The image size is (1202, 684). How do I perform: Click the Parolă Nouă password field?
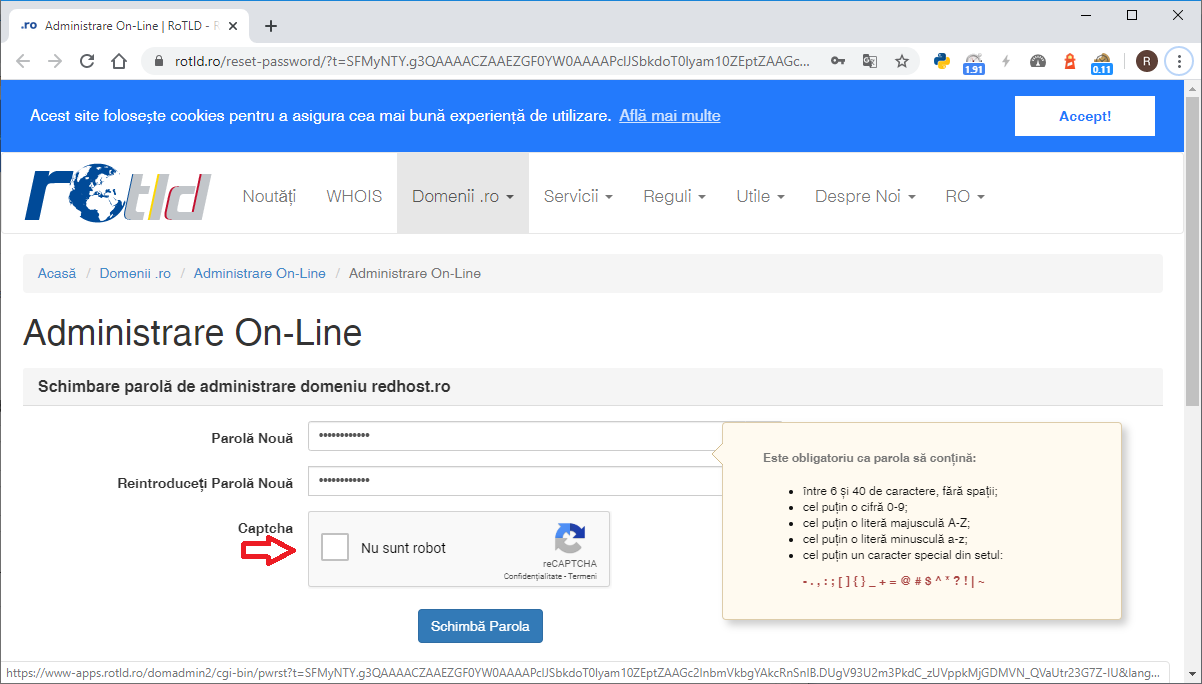[510, 436]
